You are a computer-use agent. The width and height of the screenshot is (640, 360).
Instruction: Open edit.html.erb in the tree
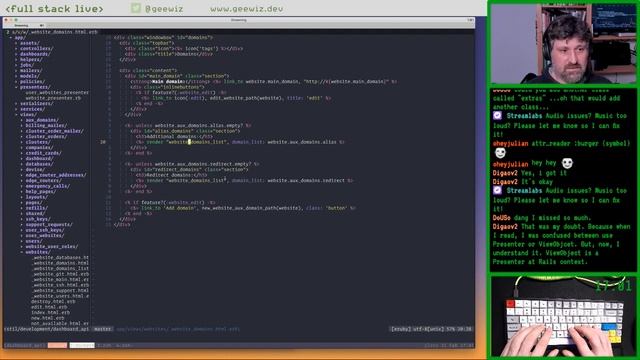pyautogui.click(x=49, y=307)
